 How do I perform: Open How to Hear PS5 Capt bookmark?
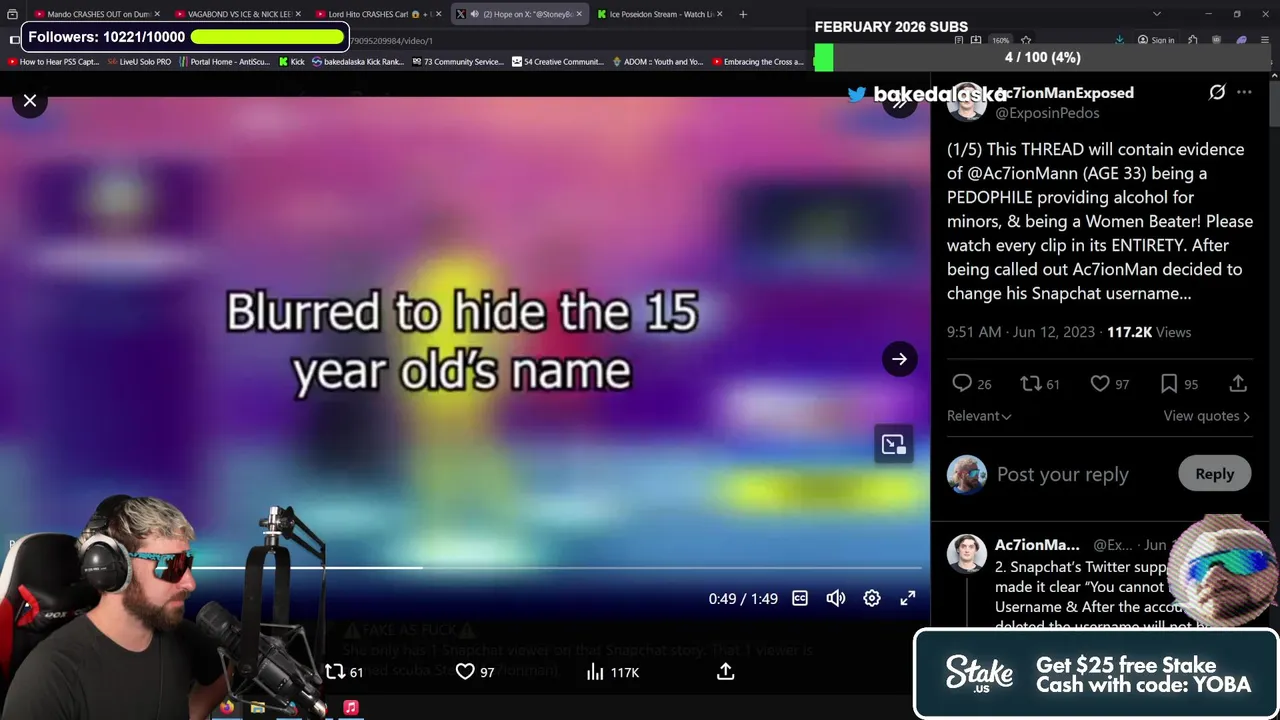53,62
